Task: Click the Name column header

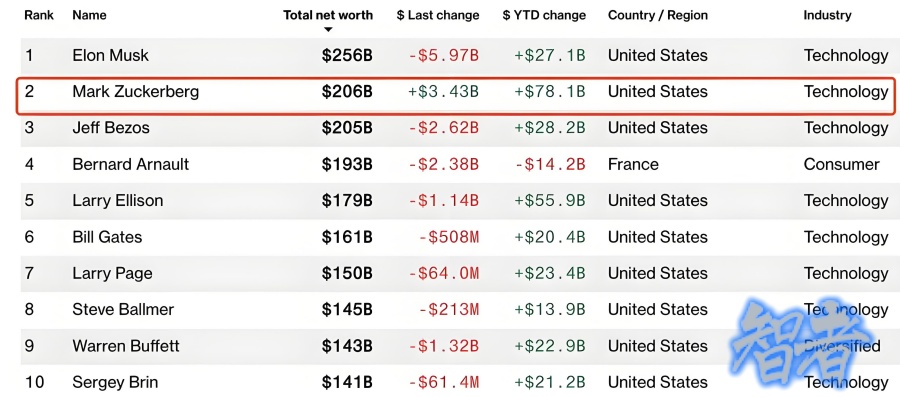Action: 89,15
